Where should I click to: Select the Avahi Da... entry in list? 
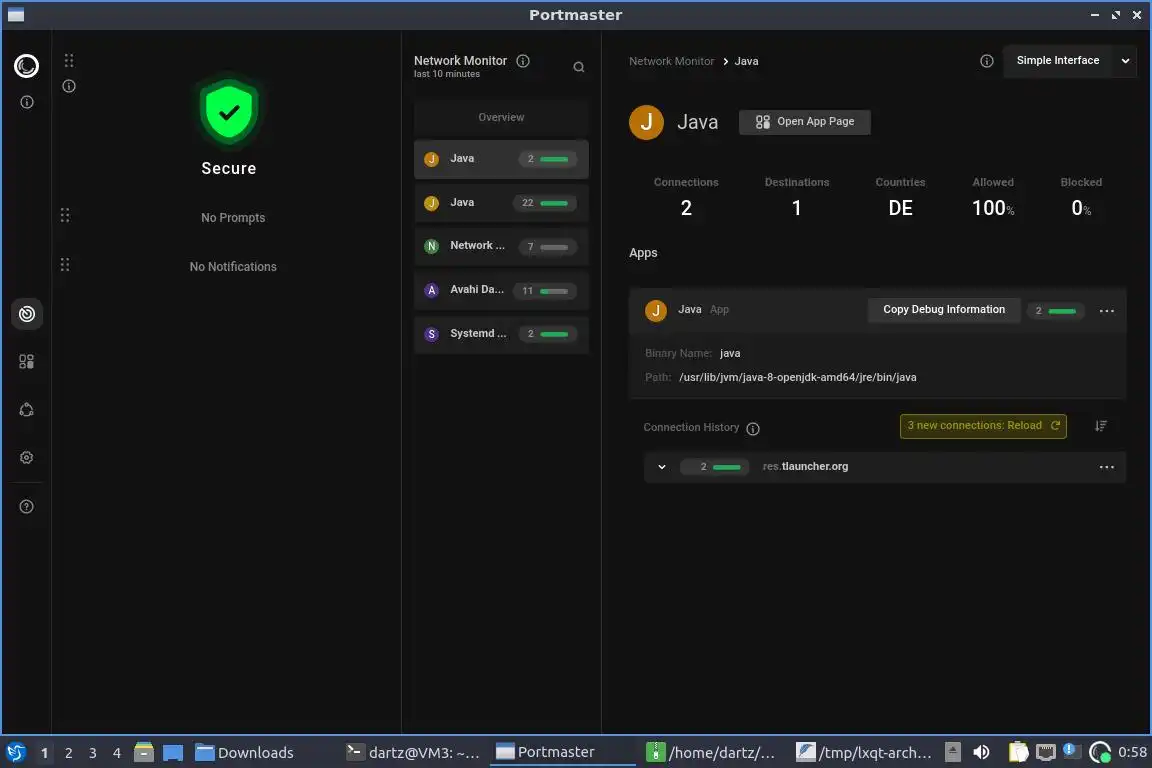[501, 290]
